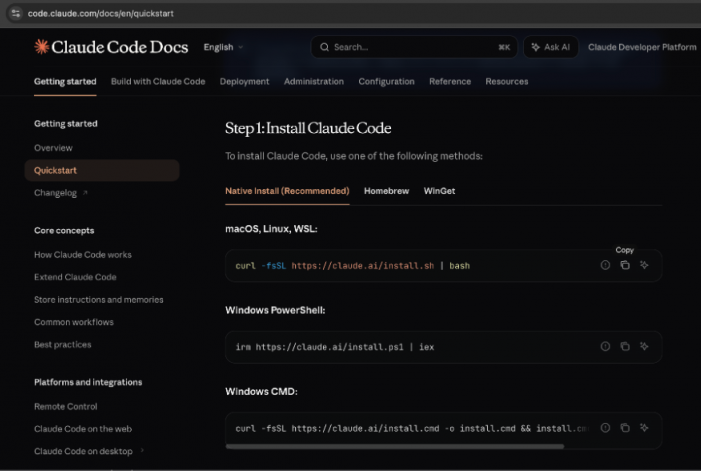The height and width of the screenshot is (471, 701).
Task: Open the Deployment tab
Action: coord(244,81)
